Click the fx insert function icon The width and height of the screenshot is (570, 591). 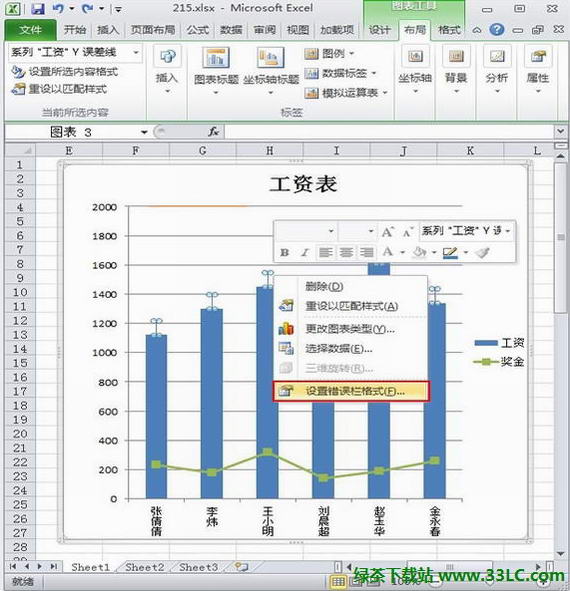point(213,132)
